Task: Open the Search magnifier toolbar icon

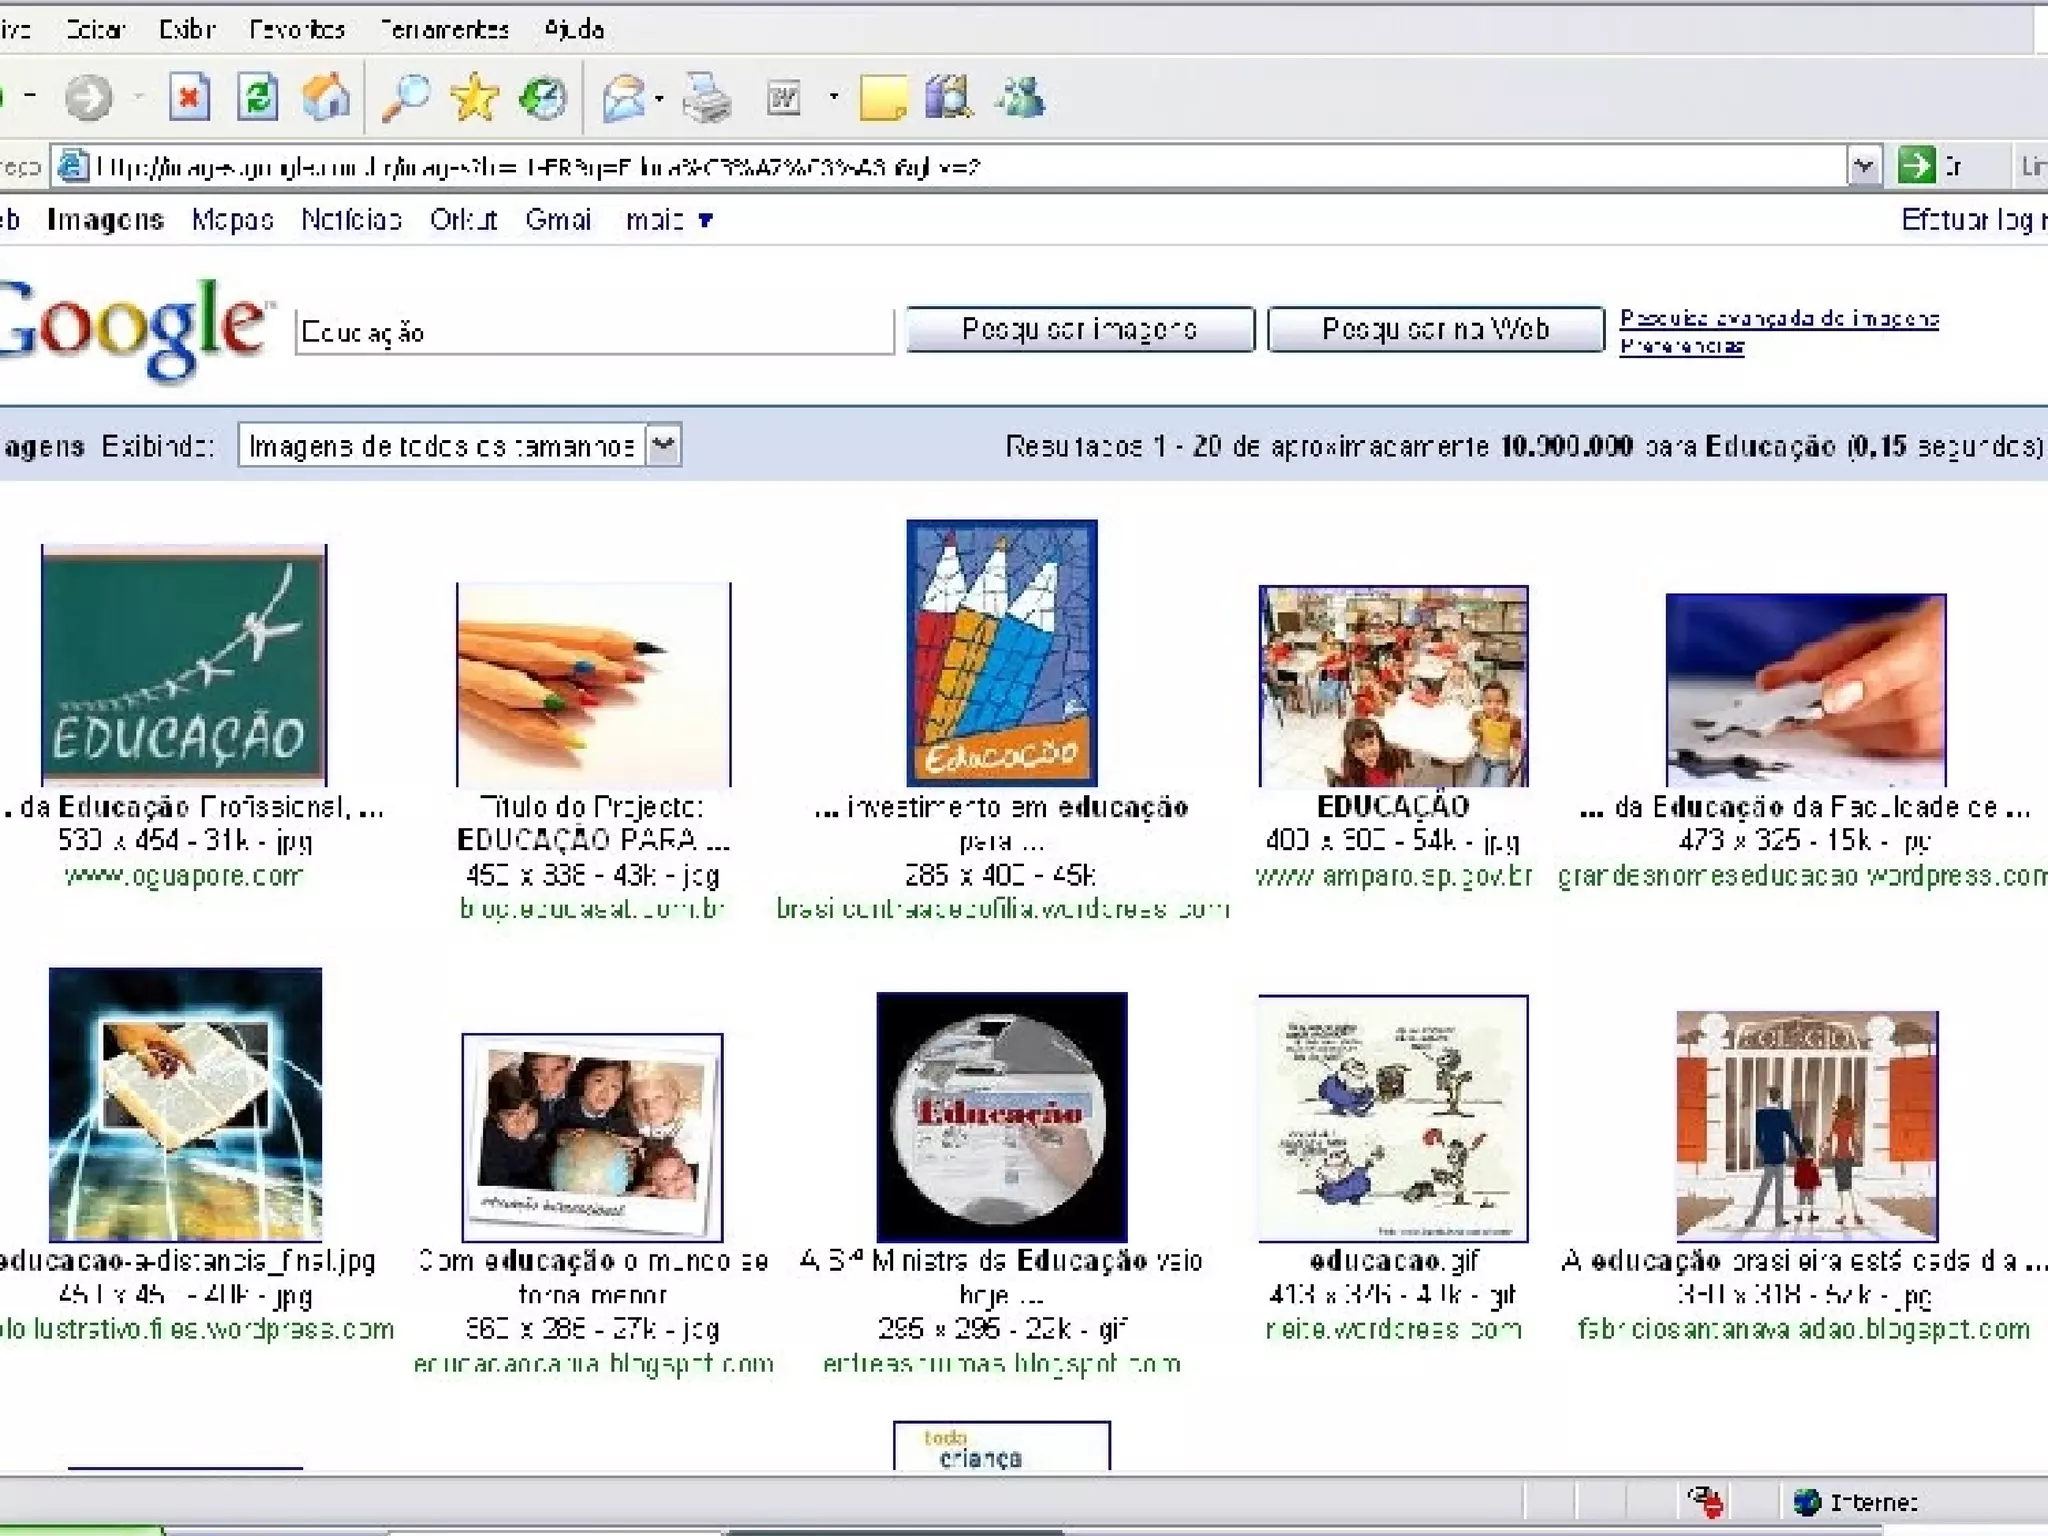Action: coord(406,98)
